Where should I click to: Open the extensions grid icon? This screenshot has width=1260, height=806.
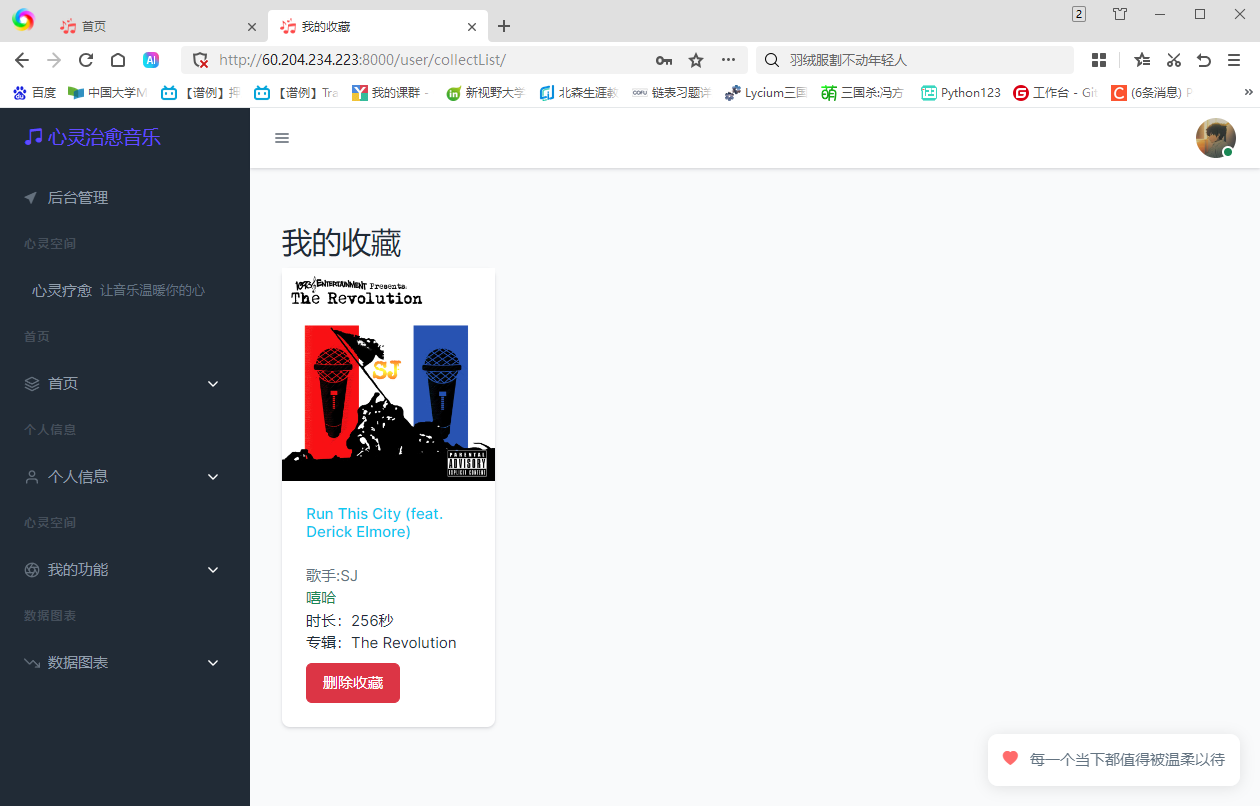click(1099, 60)
